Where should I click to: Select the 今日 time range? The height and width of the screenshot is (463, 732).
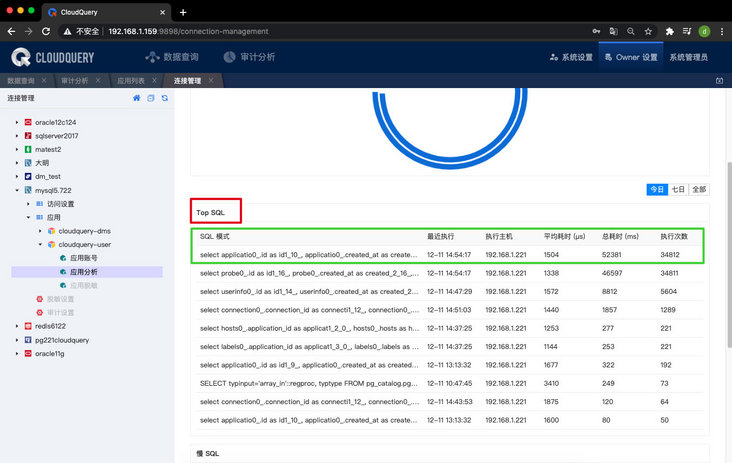click(657, 189)
